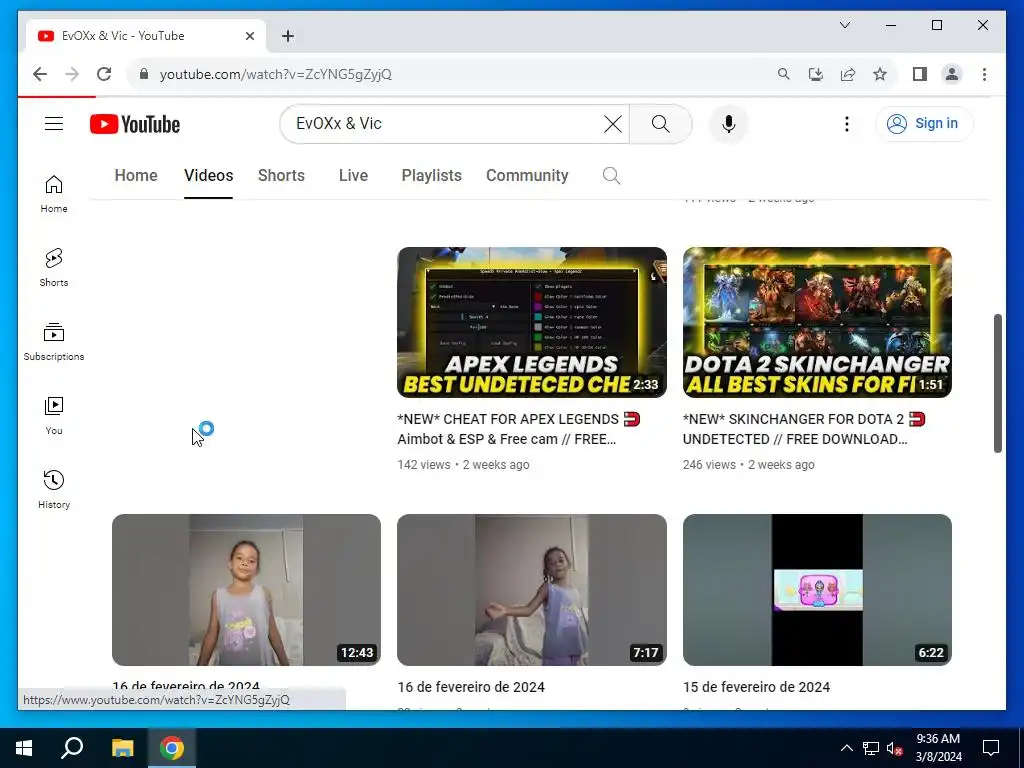Switch to the channel Shorts tab
Viewport: 1024px width, 768px height.
[x=281, y=175]
